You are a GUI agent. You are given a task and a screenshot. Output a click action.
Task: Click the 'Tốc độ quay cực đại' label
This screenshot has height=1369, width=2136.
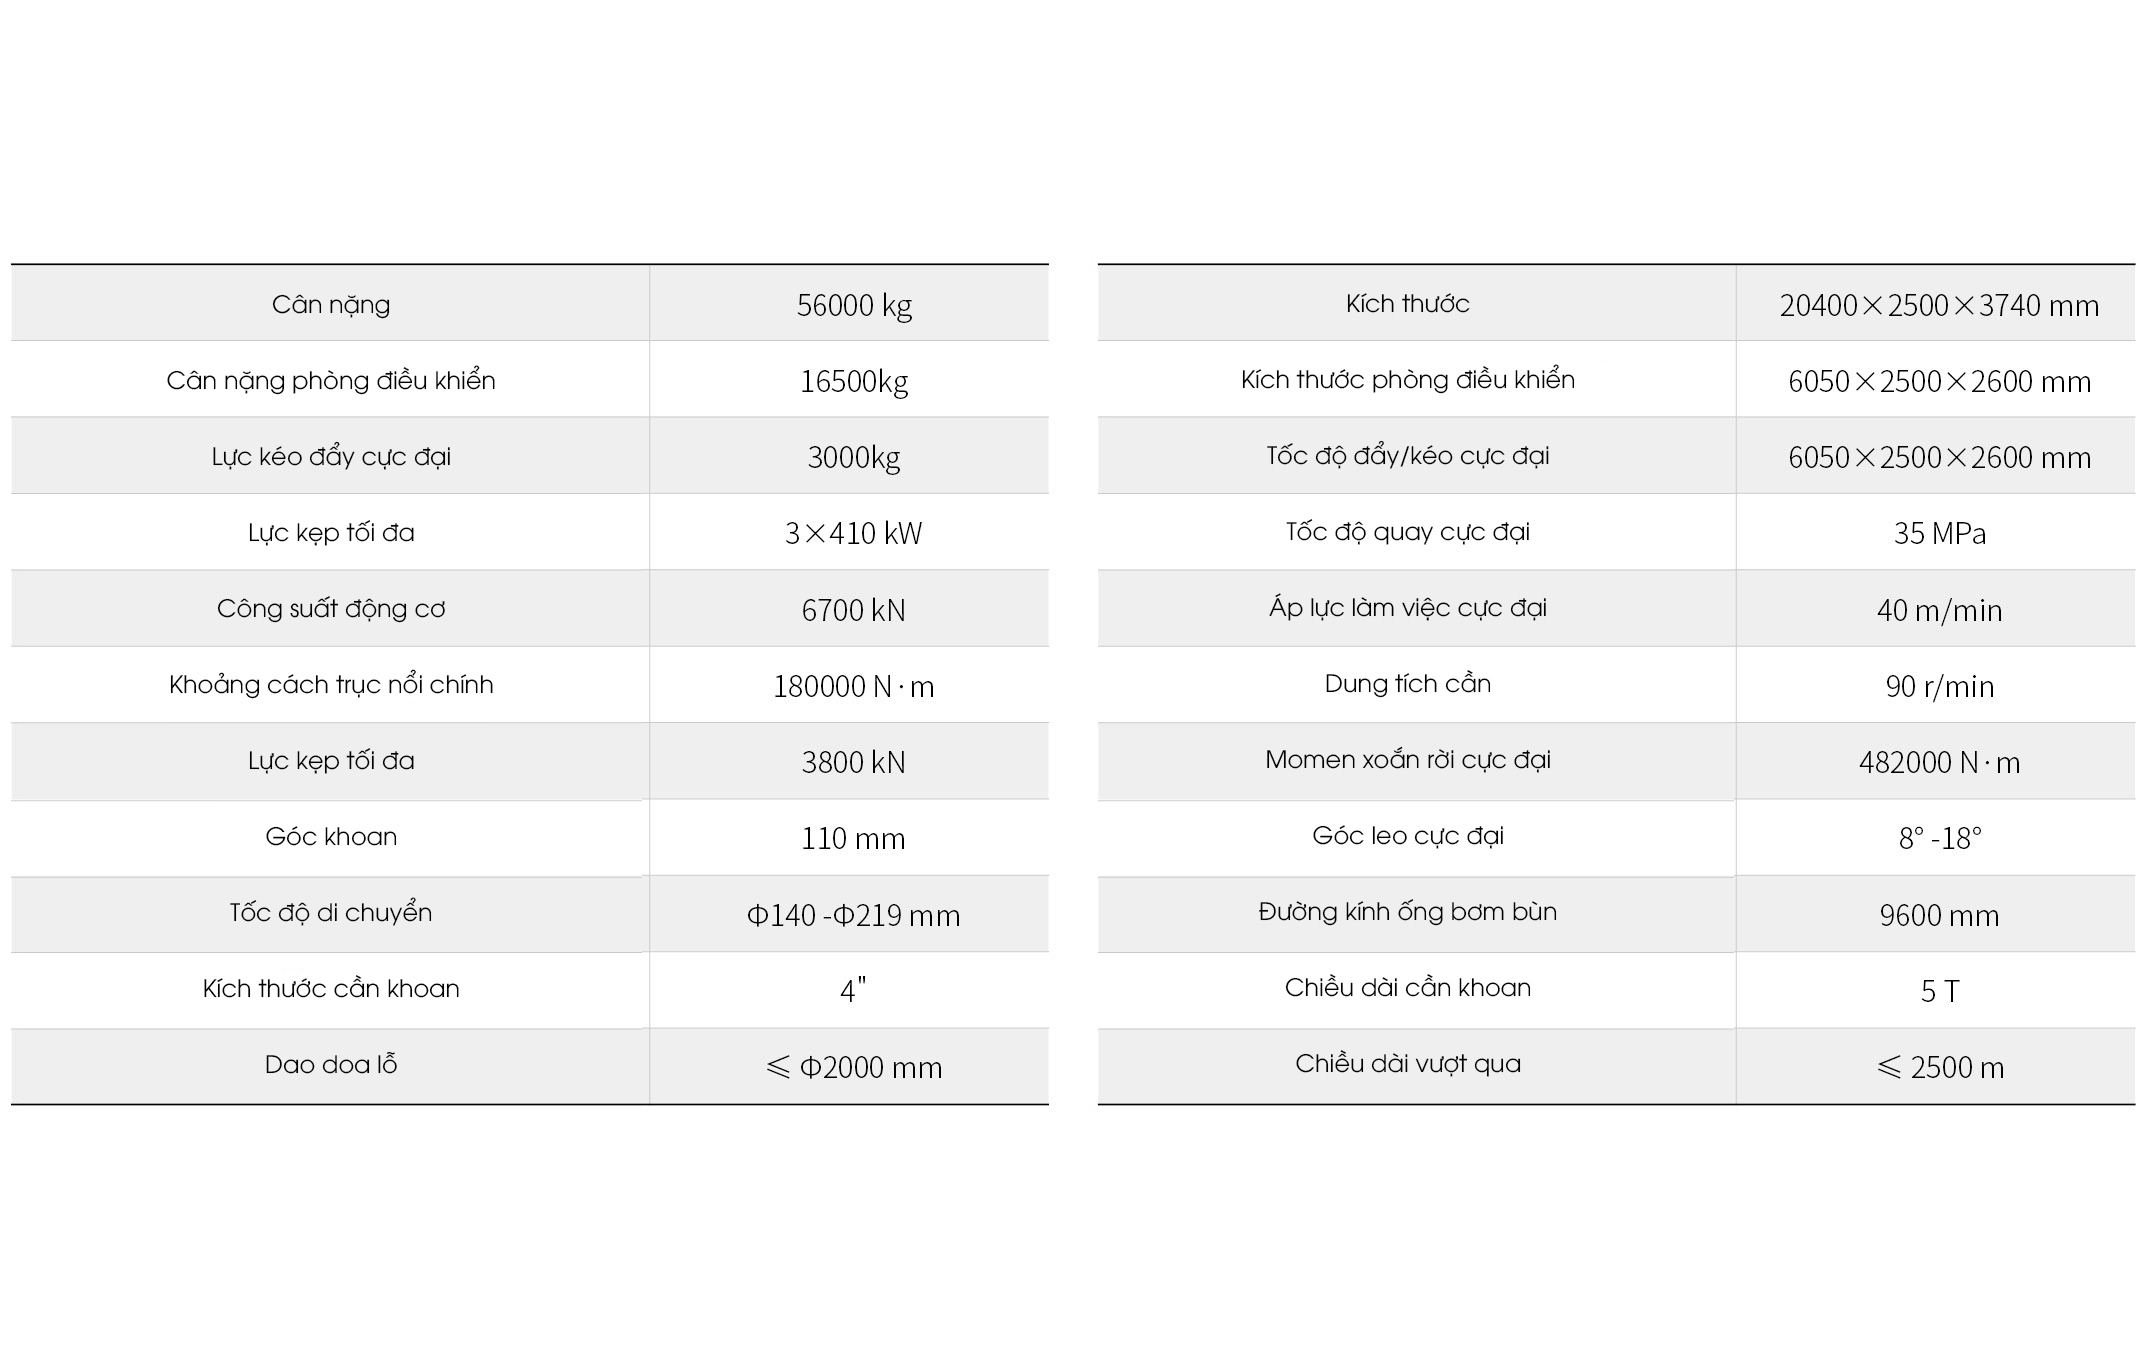coord(1407,532)
